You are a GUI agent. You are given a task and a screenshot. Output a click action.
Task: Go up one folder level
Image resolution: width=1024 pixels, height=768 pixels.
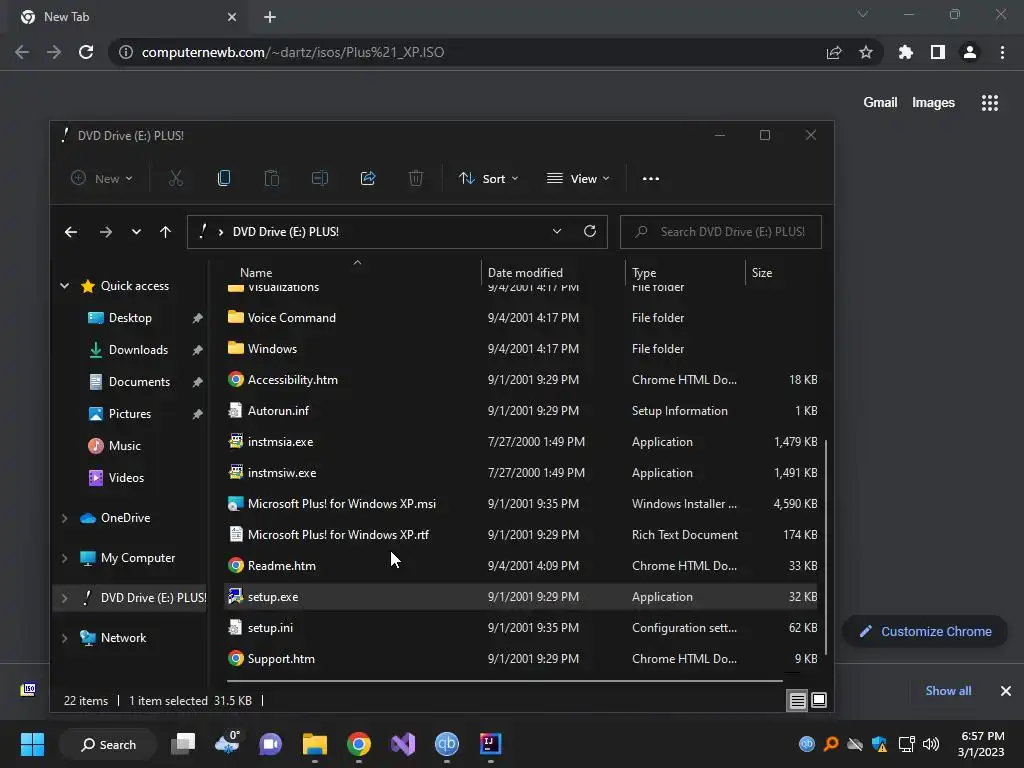pyautogui.click(x=165, y=232)
